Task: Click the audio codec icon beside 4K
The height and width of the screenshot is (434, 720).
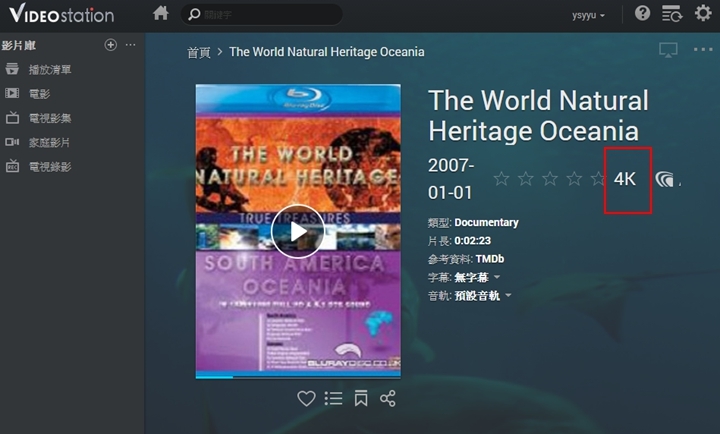Action: [665, 179]
